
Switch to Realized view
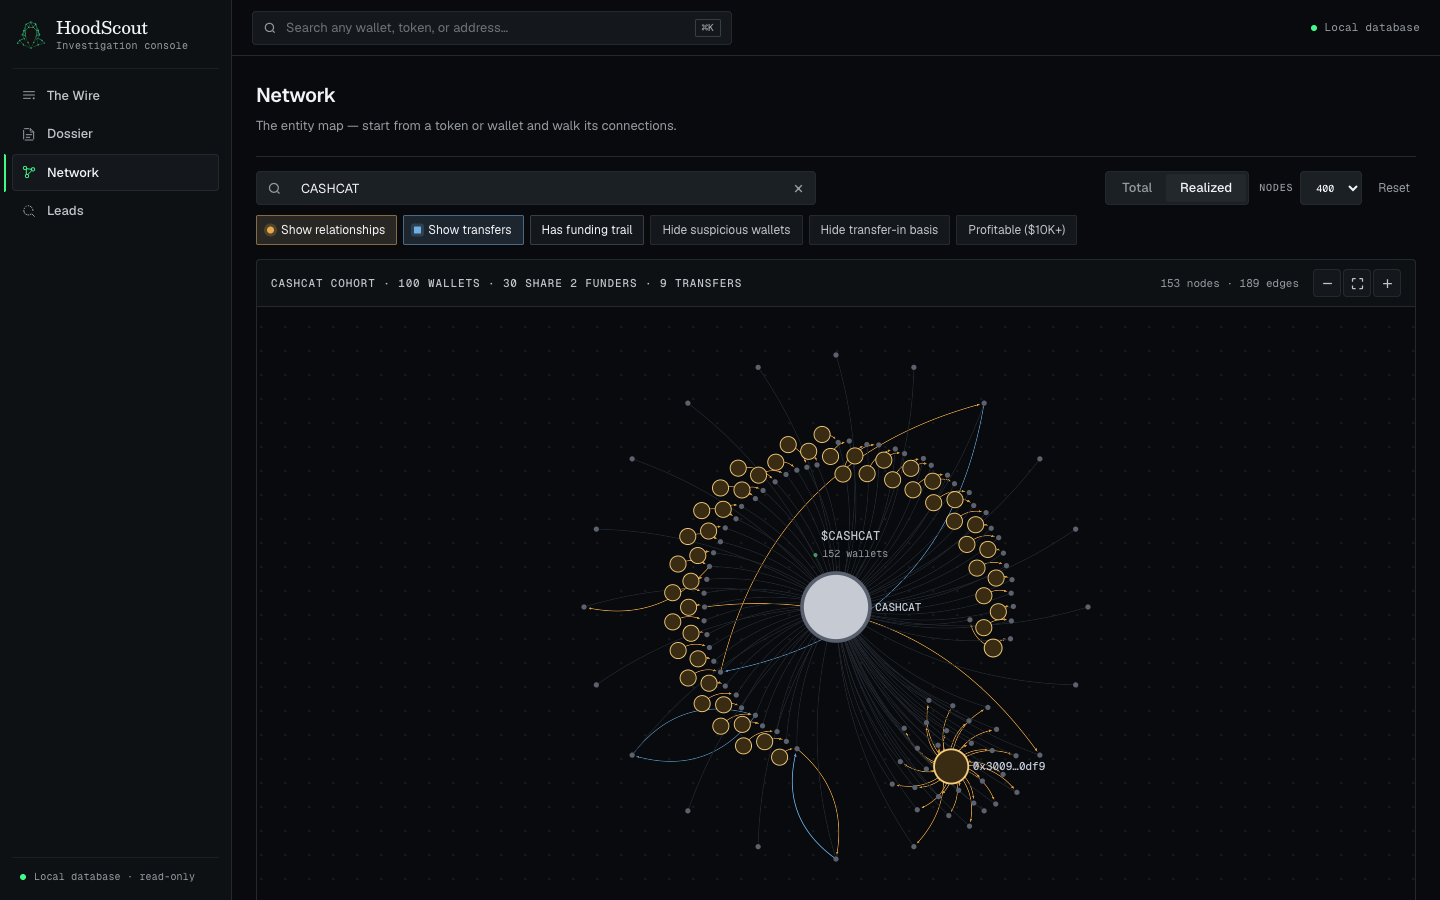click(1206, 188)
